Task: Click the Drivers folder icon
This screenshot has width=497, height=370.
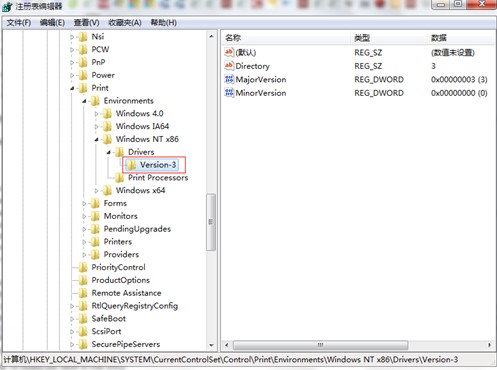Action: pyautogui.click(x=120, y=152)
